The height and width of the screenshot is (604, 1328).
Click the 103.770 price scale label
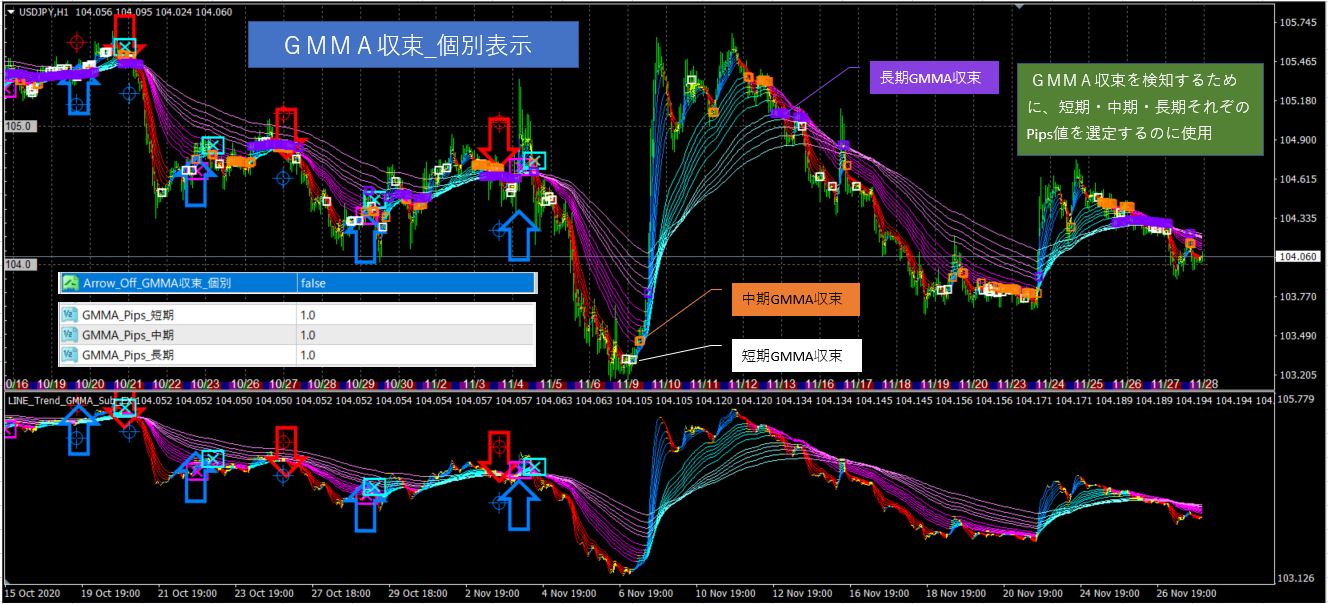(x=1298, y=296)
